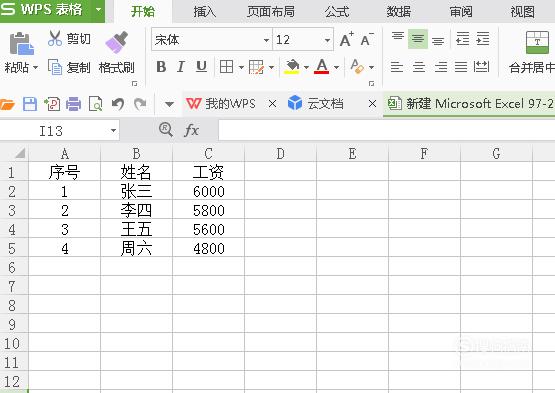
Task: Select the Format Painter (格式刷) brush
Action: [117, 42]
